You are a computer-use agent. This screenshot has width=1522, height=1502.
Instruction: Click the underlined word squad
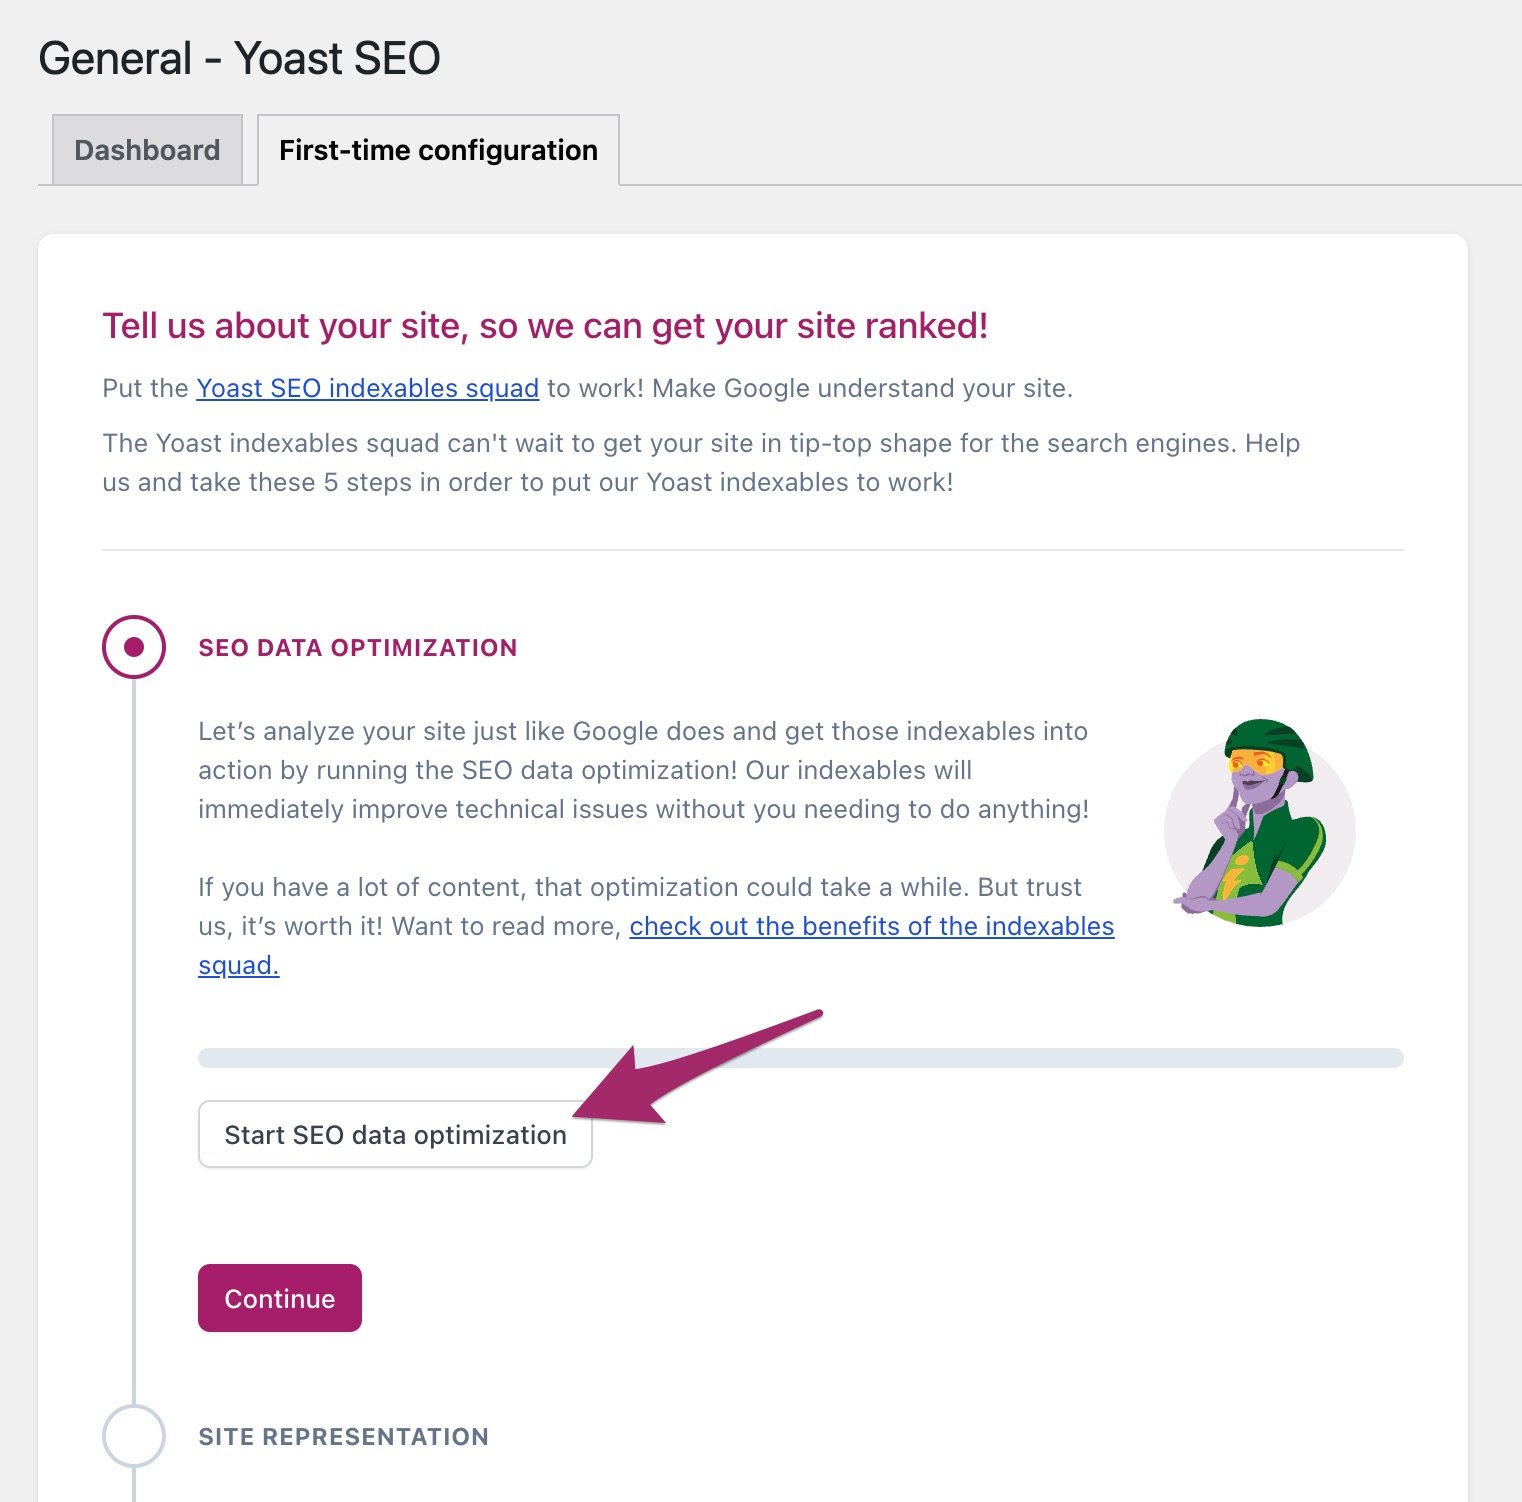[238, 965]
